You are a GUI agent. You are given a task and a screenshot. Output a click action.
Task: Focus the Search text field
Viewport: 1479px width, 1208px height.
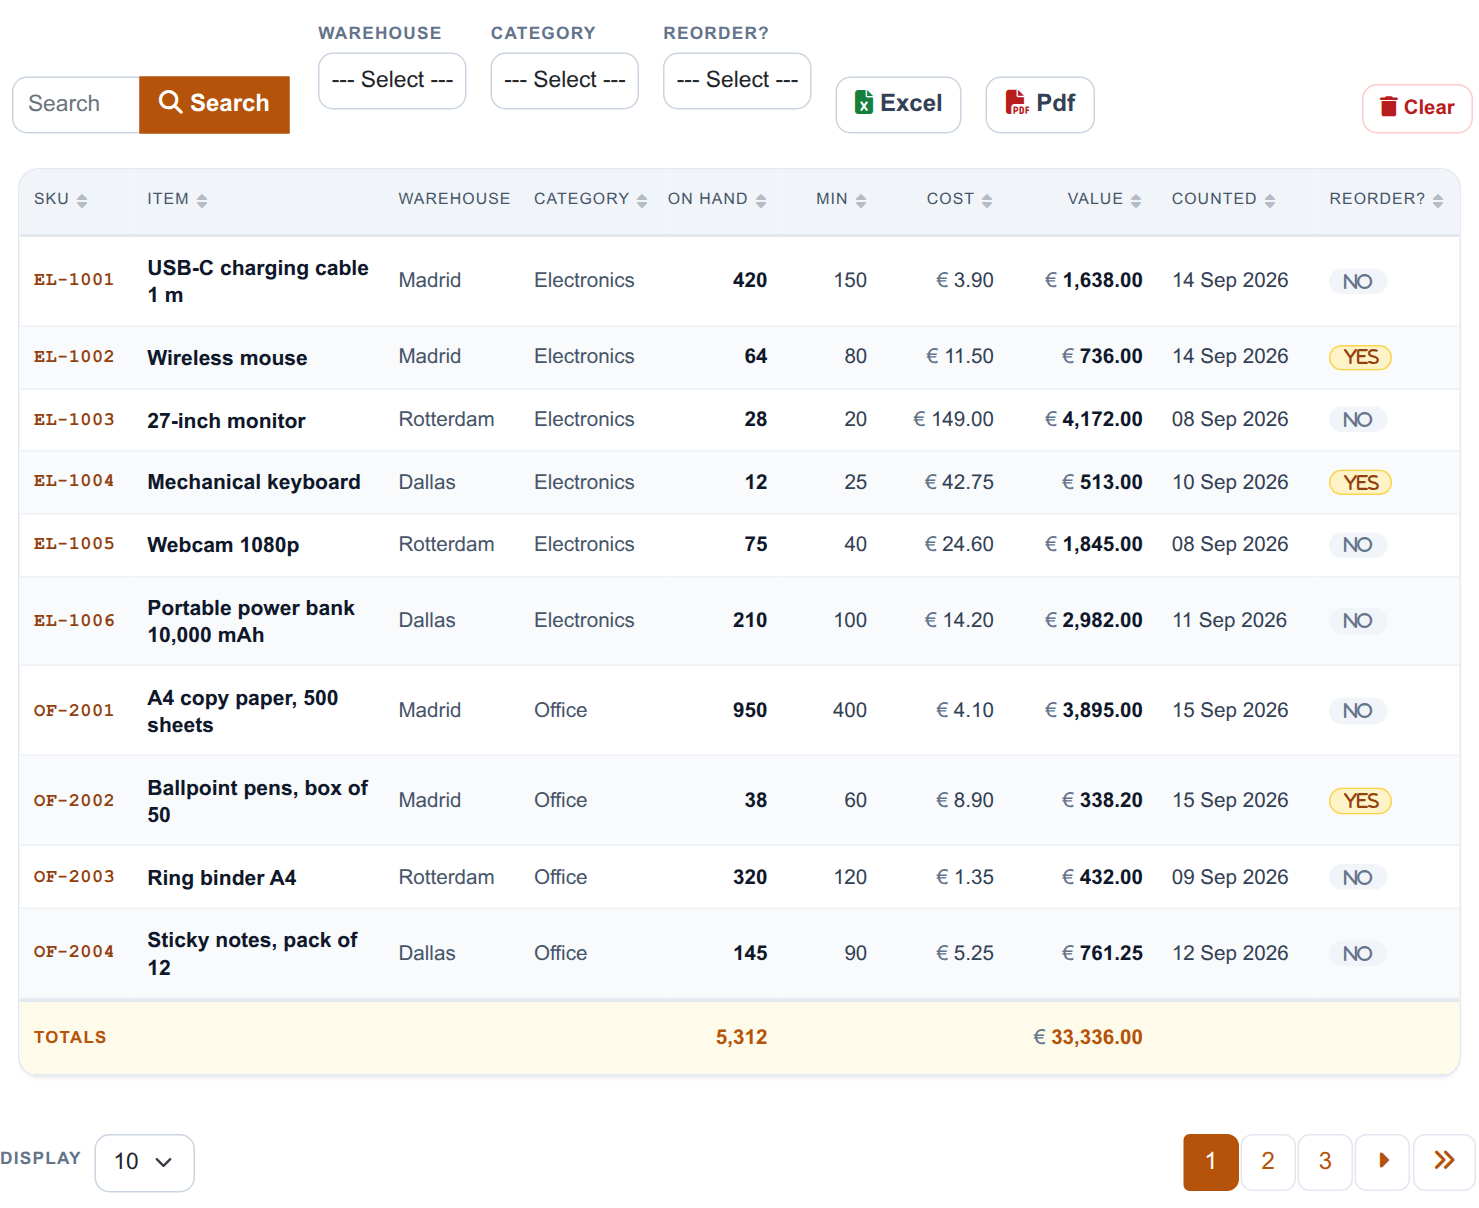click(x=76, y=104)
